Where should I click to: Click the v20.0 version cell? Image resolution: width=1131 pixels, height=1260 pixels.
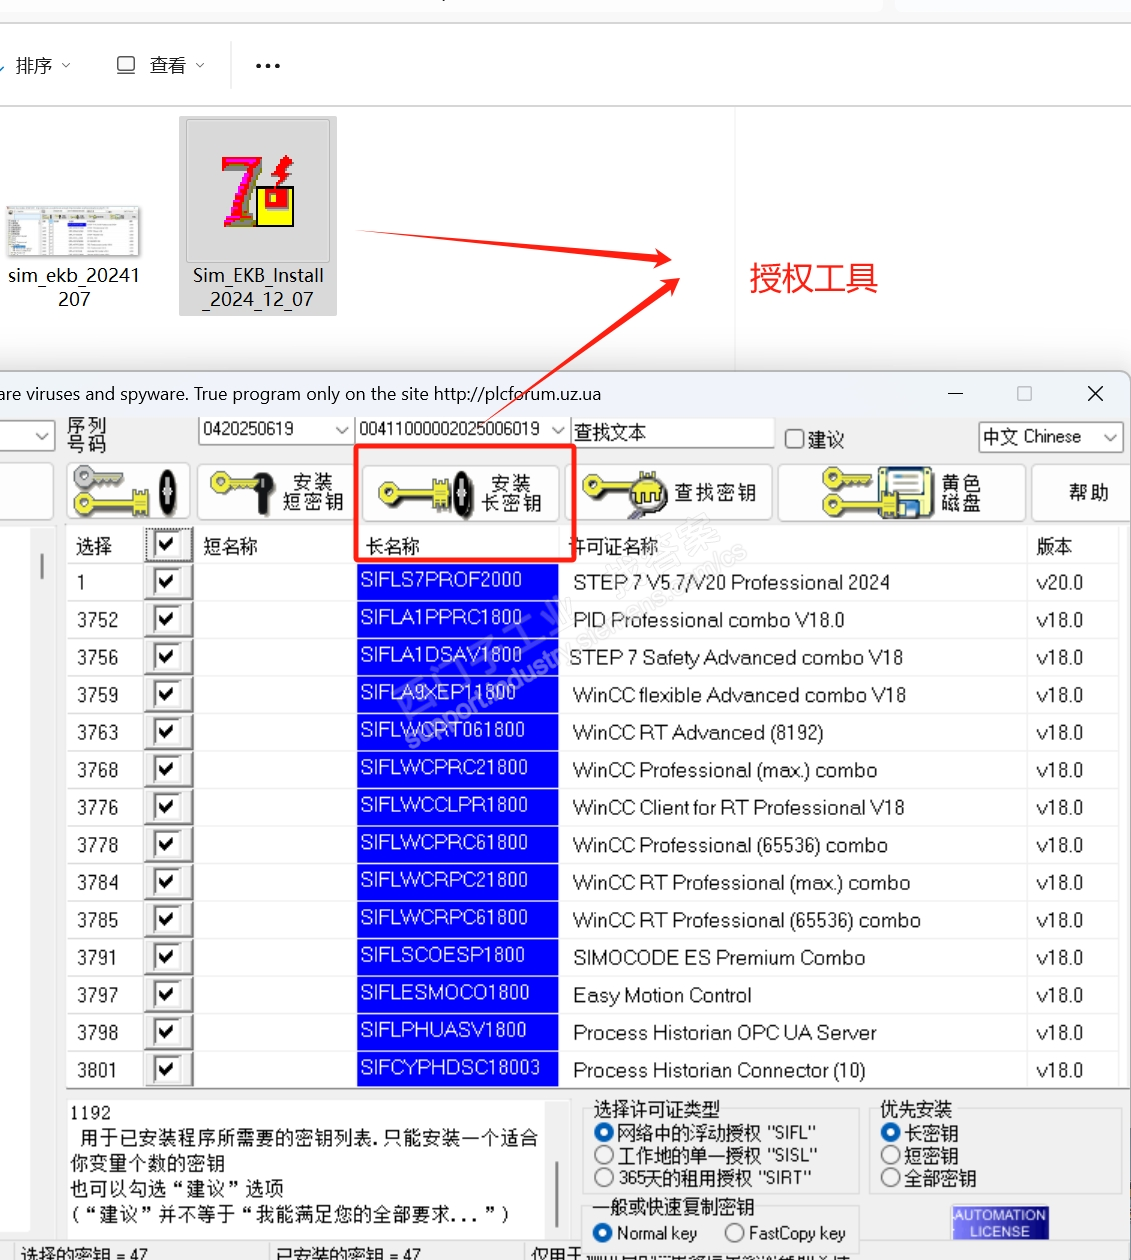(x=1059, y=582)
